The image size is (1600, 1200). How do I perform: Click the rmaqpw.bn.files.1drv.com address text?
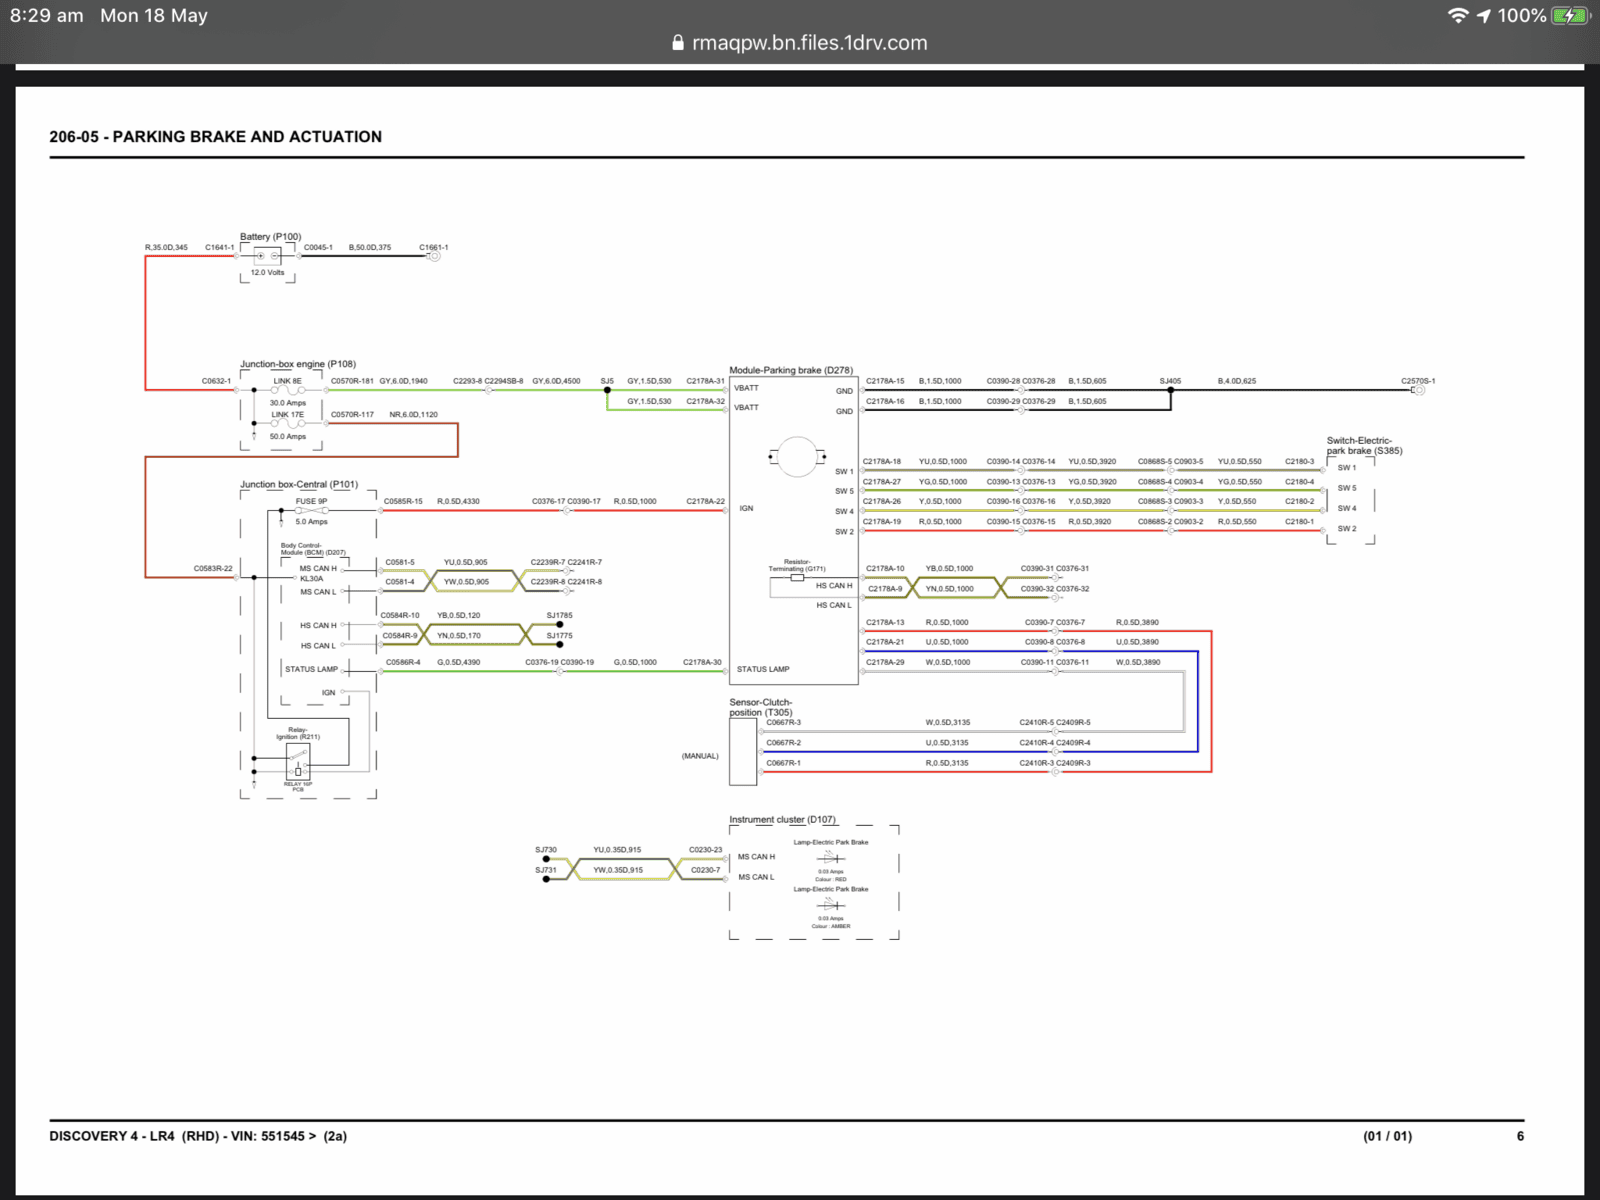click(x=810, y=43)
